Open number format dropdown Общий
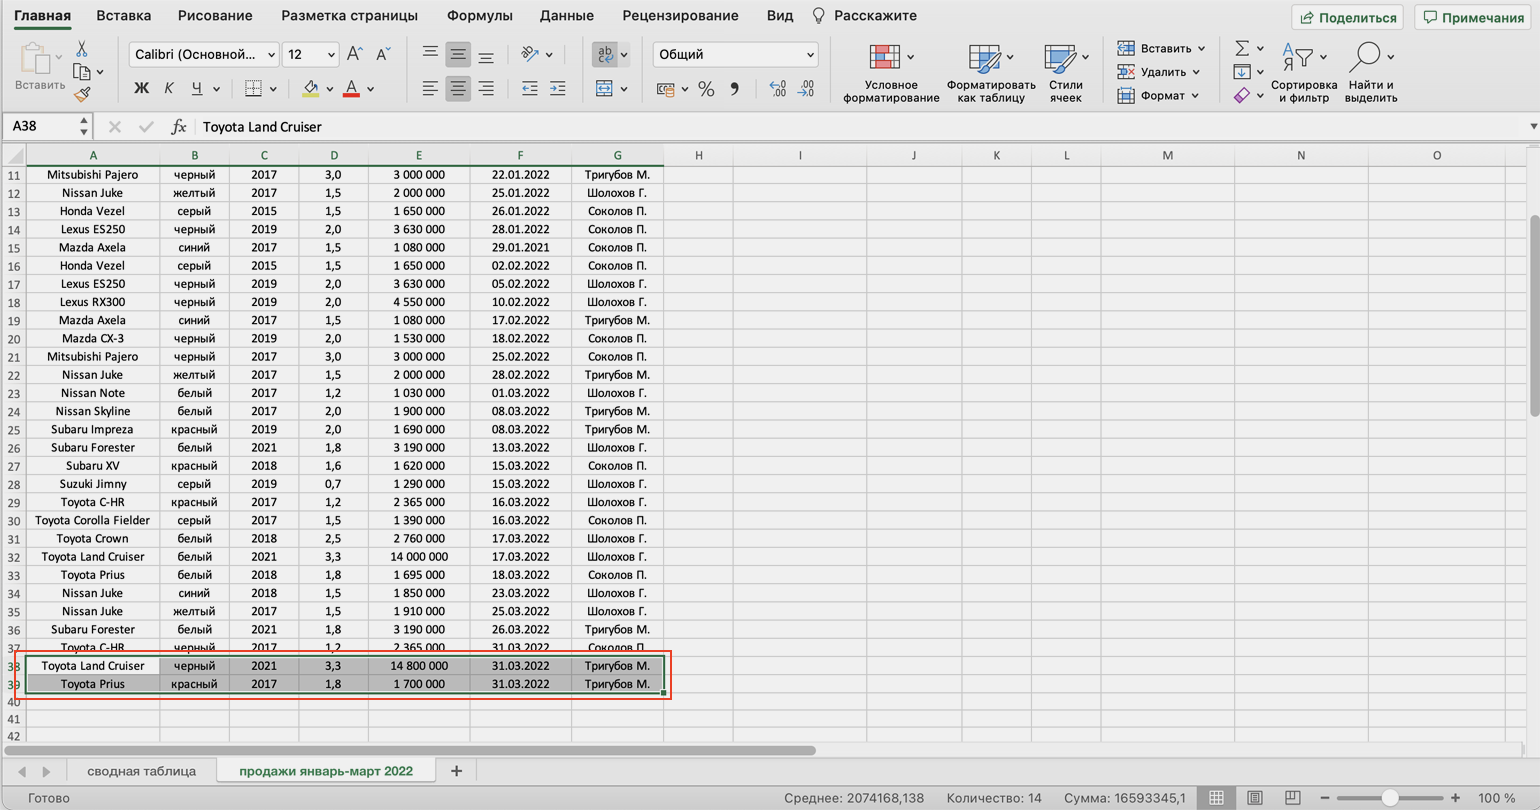This screenshot has height=810, width=1540. (x=810, y=54)
